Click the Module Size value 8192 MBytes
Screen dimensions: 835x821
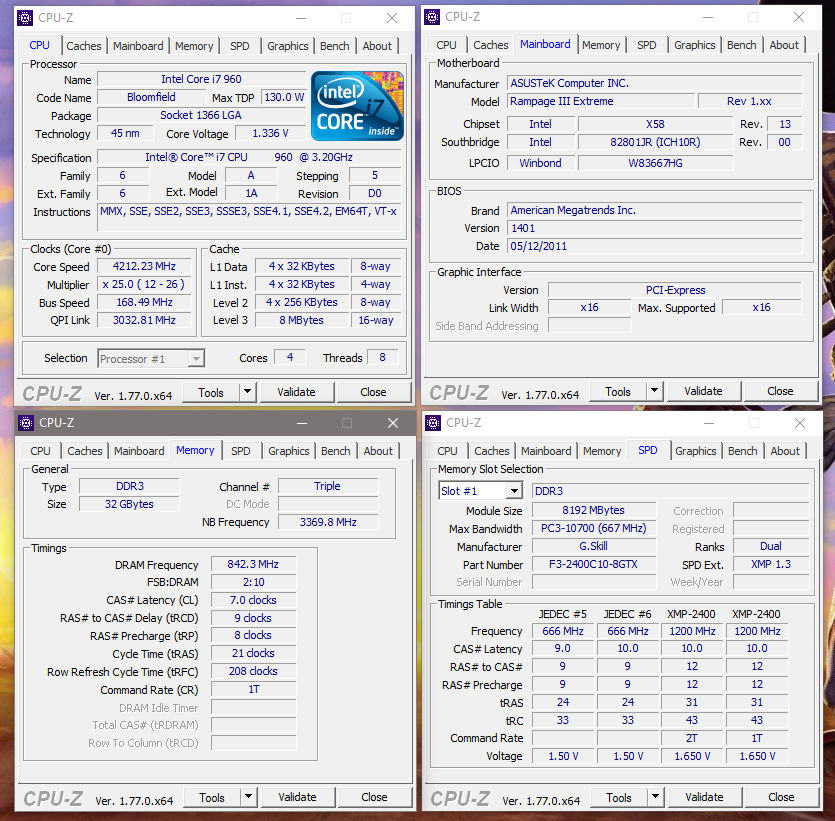593,510
